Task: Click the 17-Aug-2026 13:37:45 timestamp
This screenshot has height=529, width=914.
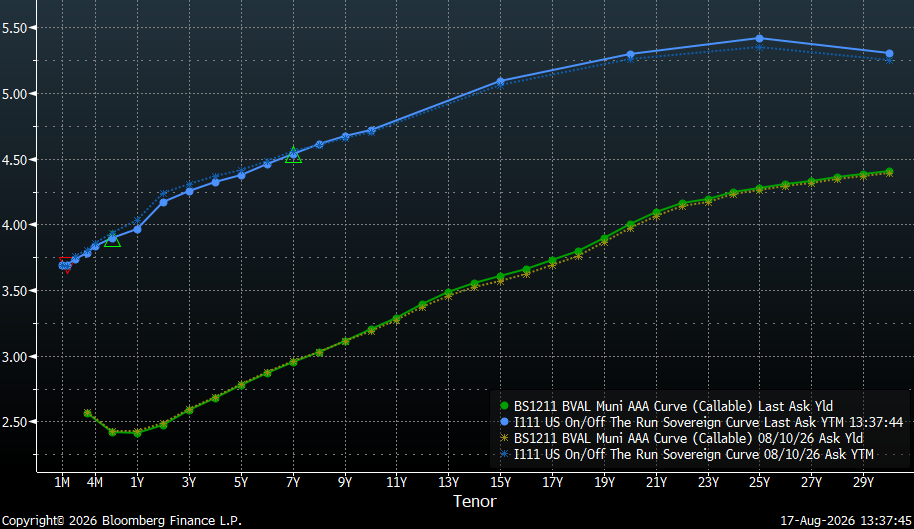Action: coord(846,520)
